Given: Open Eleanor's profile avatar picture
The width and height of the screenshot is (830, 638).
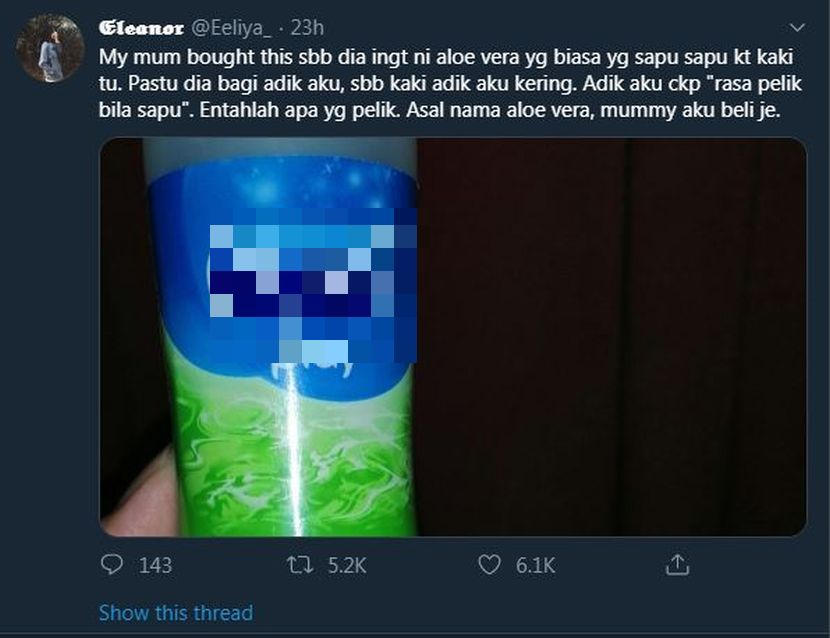Looking at the screenshot, I should (x=50, y=48).
